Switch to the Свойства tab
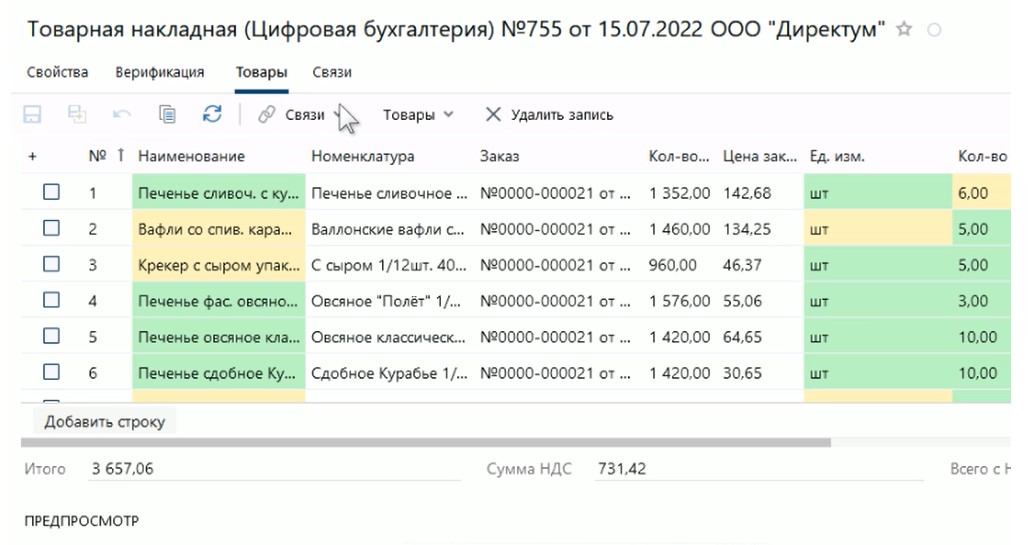 pos(57,72)
